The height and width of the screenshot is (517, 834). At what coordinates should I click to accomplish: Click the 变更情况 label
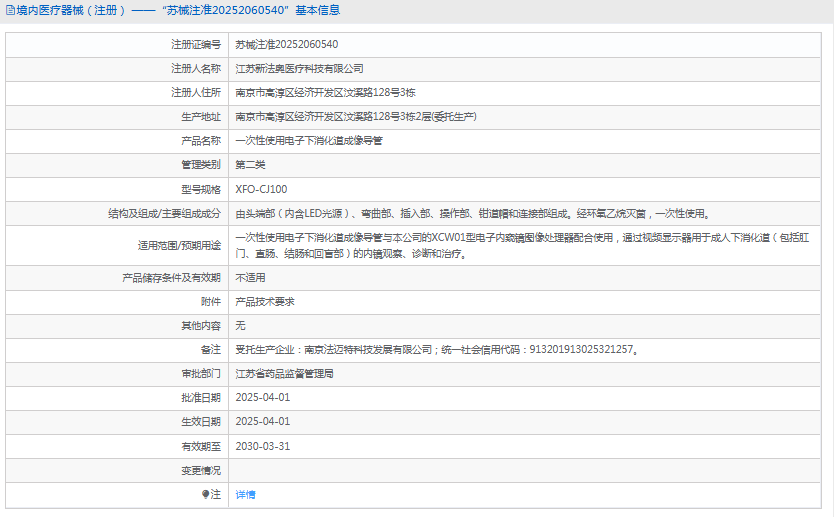click(201, 471)
